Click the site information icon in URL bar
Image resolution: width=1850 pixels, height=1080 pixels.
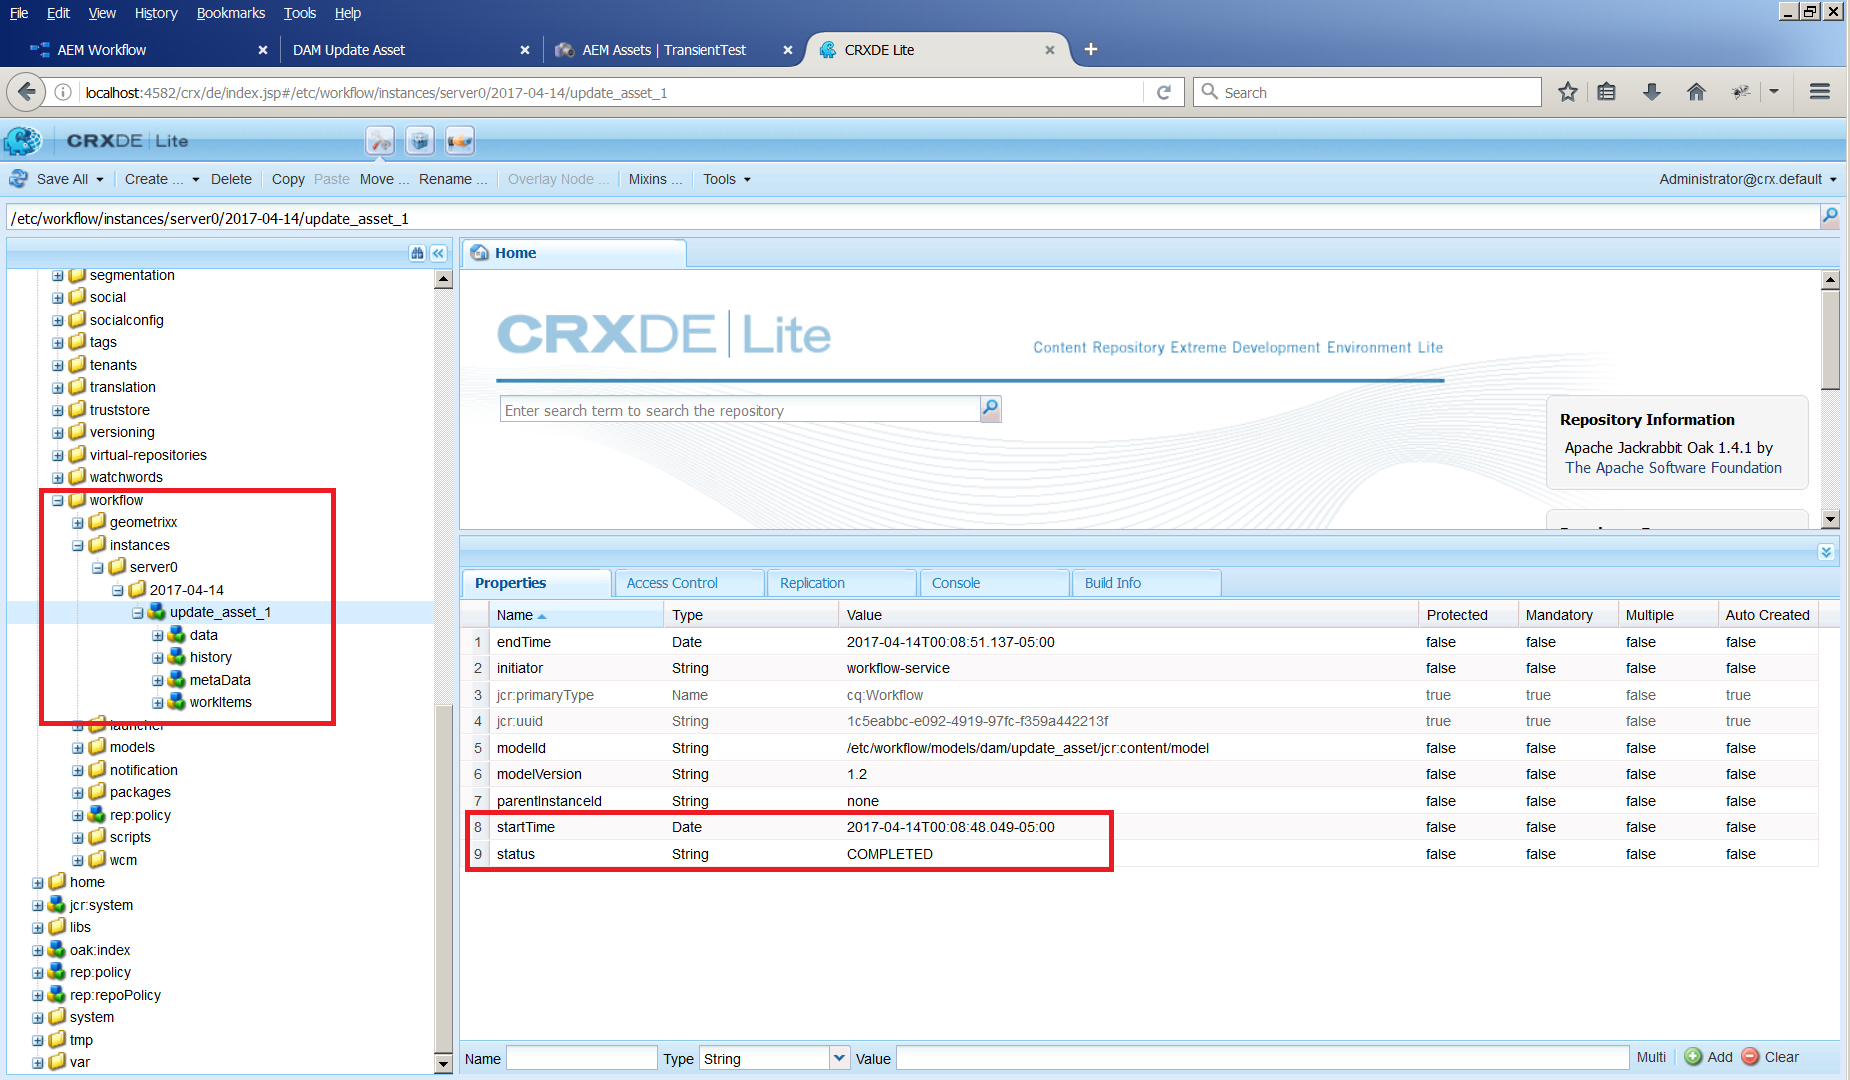[63, 92]
